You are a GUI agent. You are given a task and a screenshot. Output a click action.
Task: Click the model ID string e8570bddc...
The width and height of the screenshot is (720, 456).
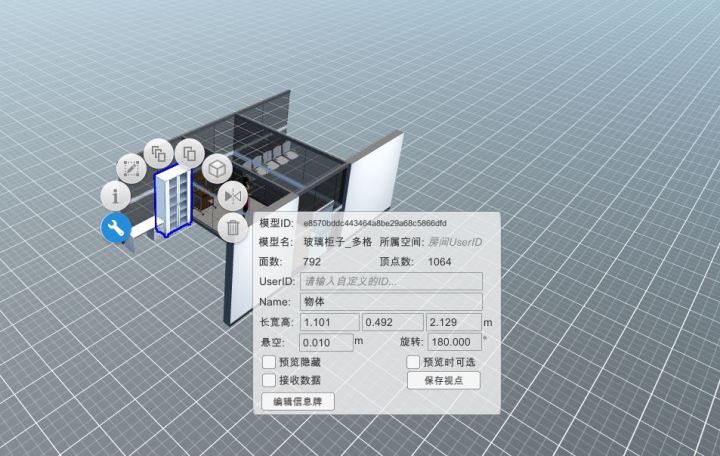375,223
